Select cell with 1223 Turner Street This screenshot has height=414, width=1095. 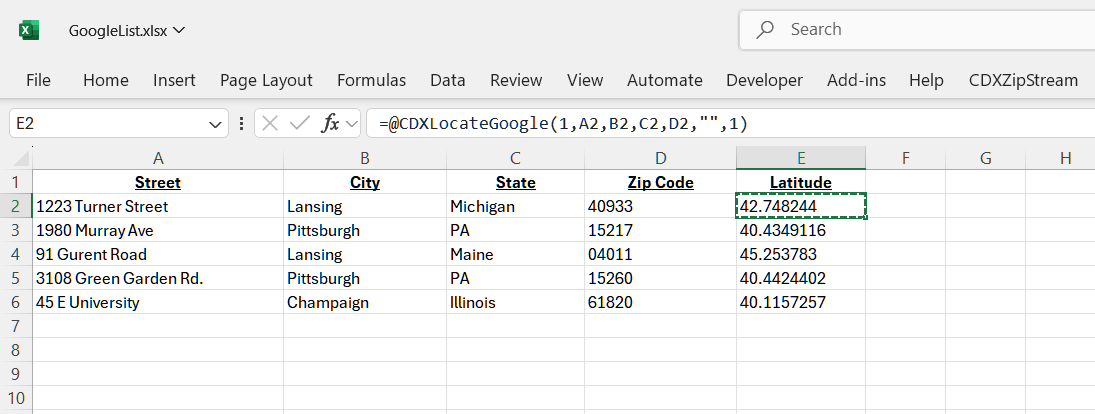(158, 207)
